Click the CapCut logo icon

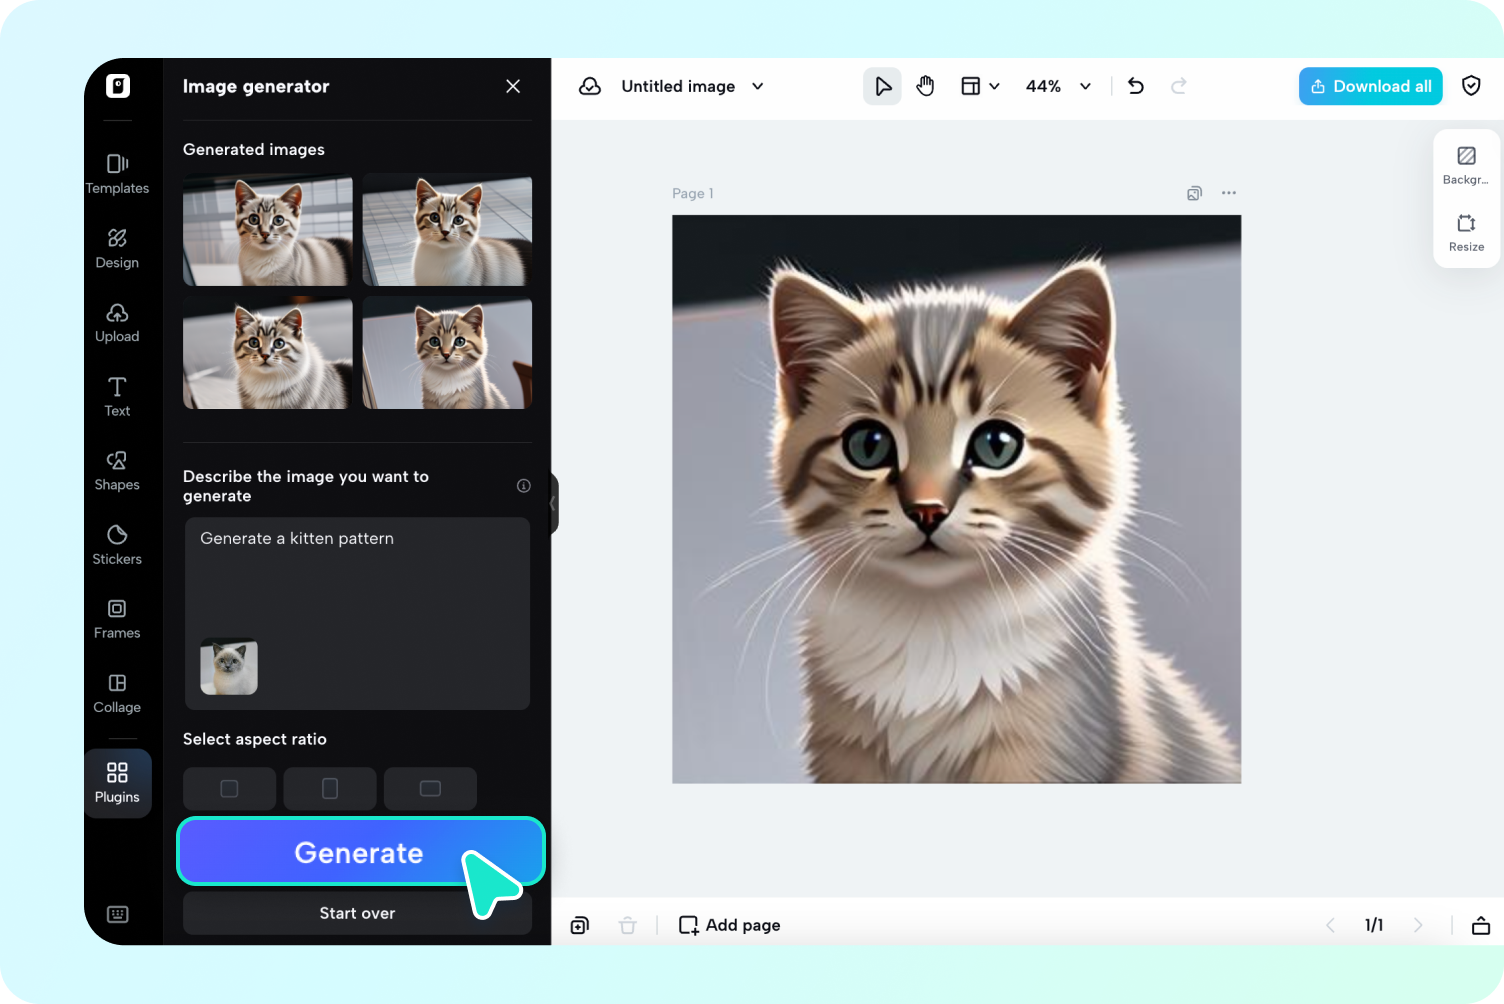[118, 86]
